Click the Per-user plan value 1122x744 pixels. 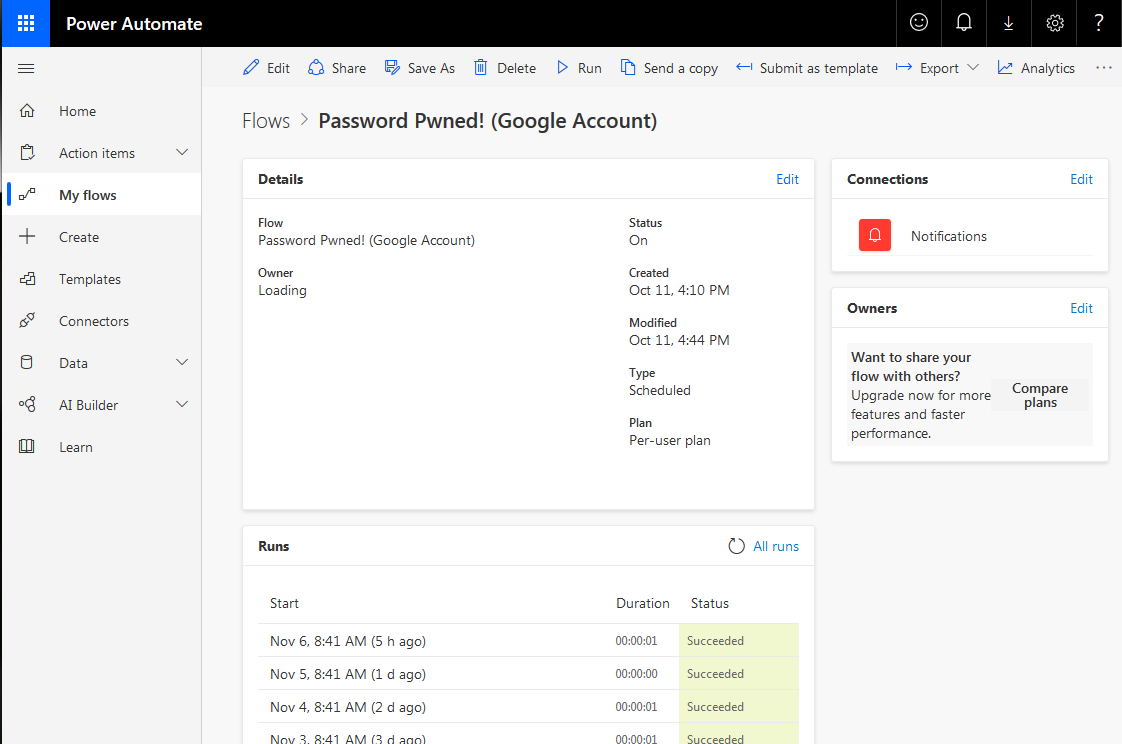670,441
